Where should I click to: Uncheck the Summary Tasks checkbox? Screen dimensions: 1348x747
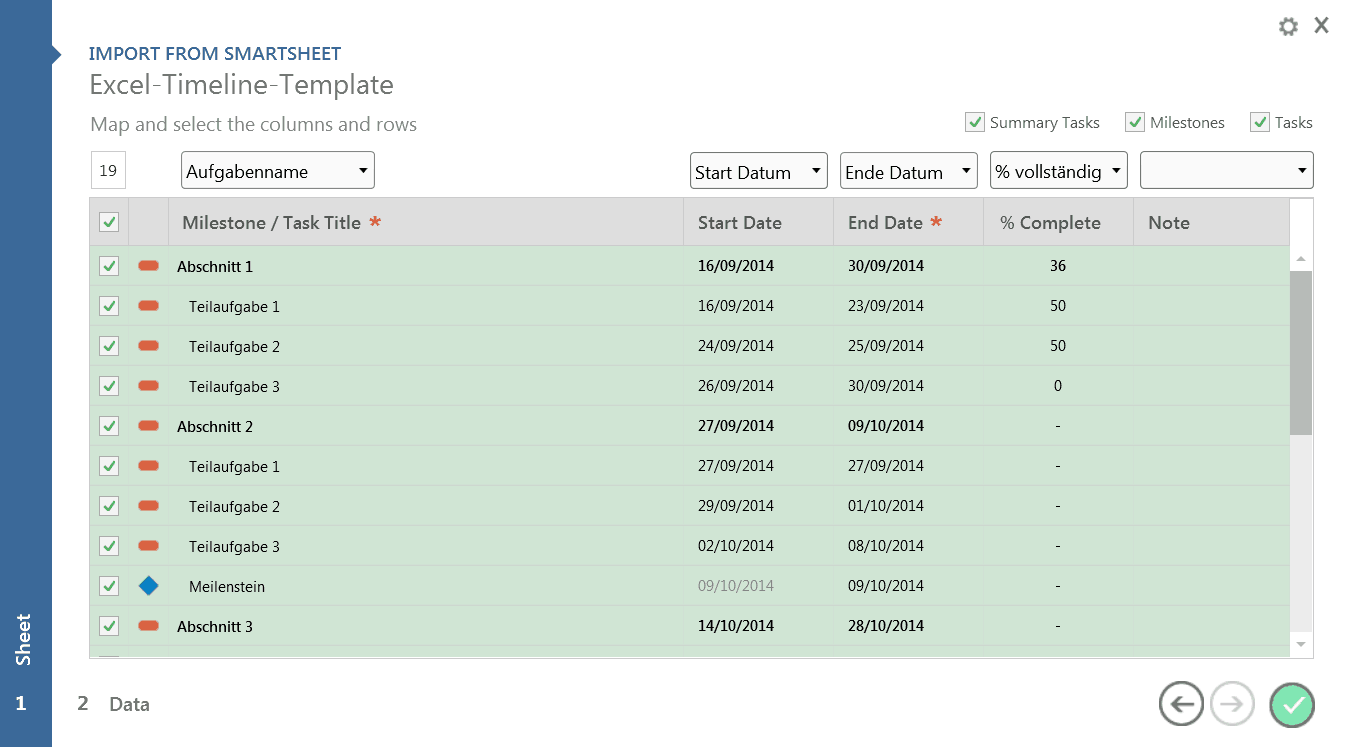[974, 122]
